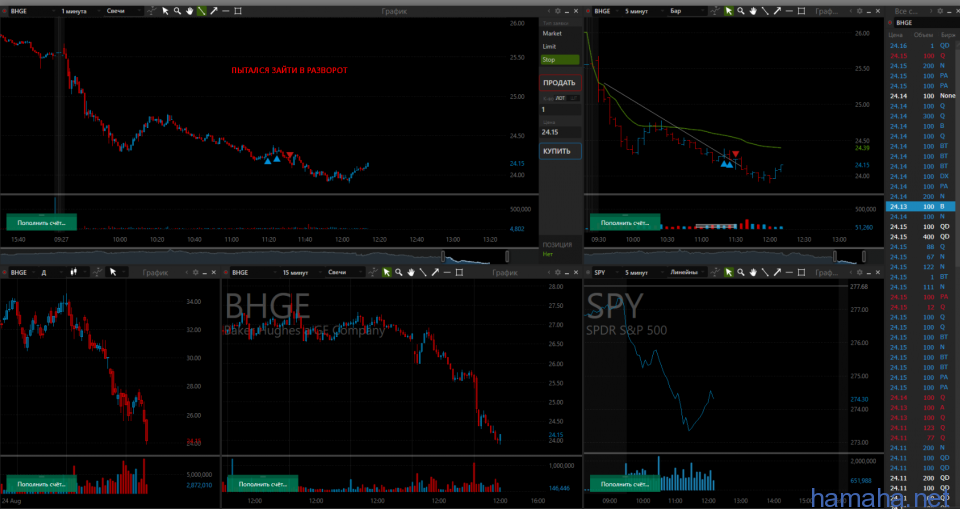Toggle link indicator of 1-minute chart
Viewport: 960px width, 509px height.
click(x=4, y=11)
